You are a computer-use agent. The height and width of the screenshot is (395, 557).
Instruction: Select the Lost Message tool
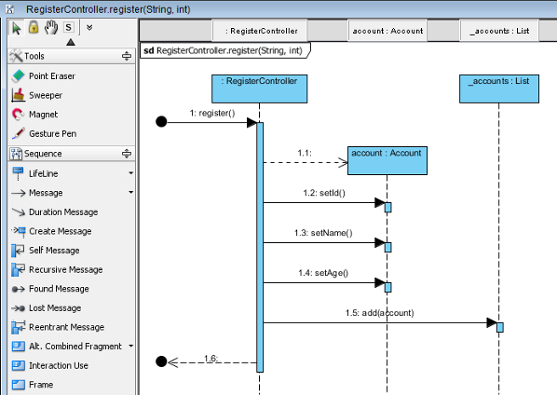46,308
